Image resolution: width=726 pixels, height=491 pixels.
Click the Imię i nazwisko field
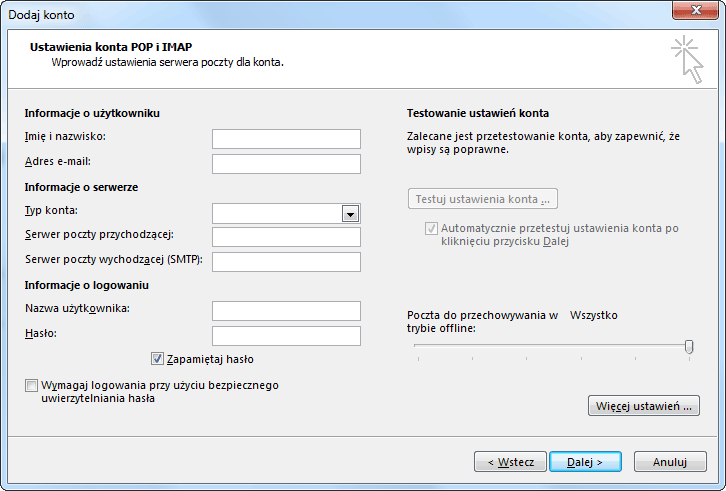[286, 139]
